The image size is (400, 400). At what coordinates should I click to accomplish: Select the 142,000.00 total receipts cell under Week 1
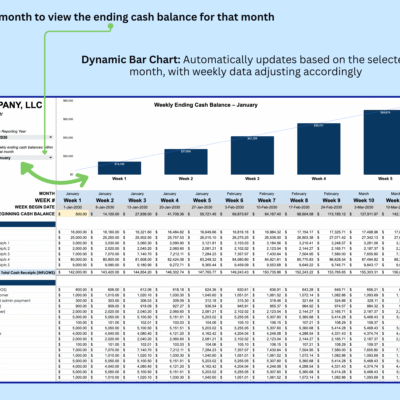pos(73,273)
